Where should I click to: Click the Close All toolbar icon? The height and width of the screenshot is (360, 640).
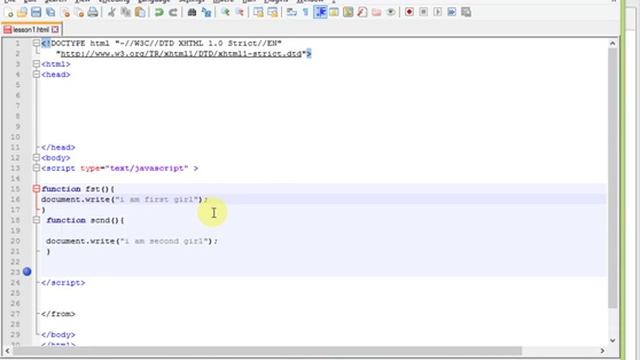coord(79,12)
